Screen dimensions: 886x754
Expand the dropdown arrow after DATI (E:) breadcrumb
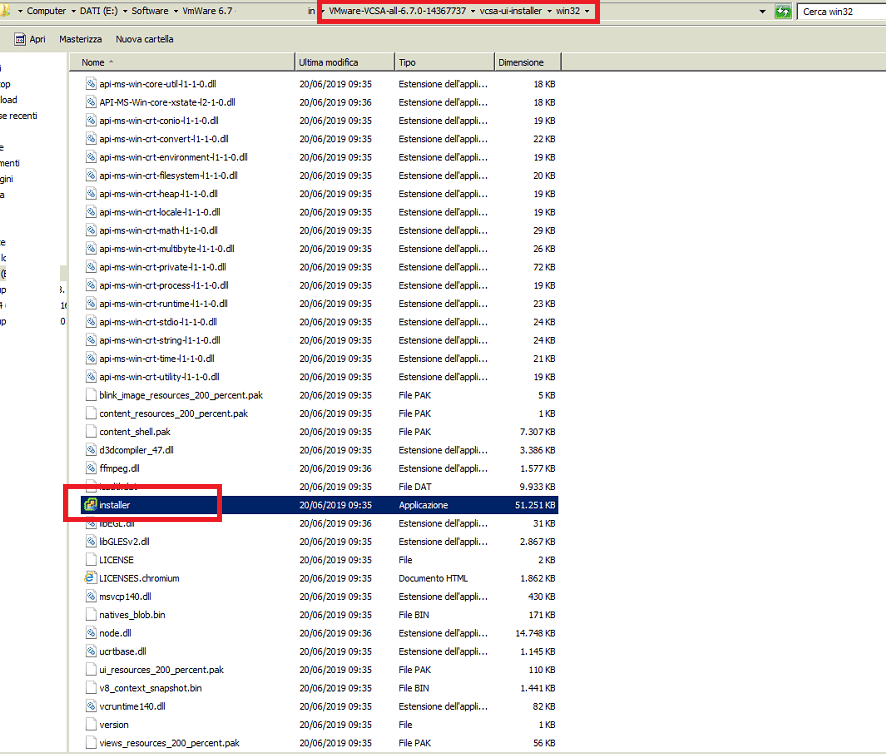click(124, 11)
